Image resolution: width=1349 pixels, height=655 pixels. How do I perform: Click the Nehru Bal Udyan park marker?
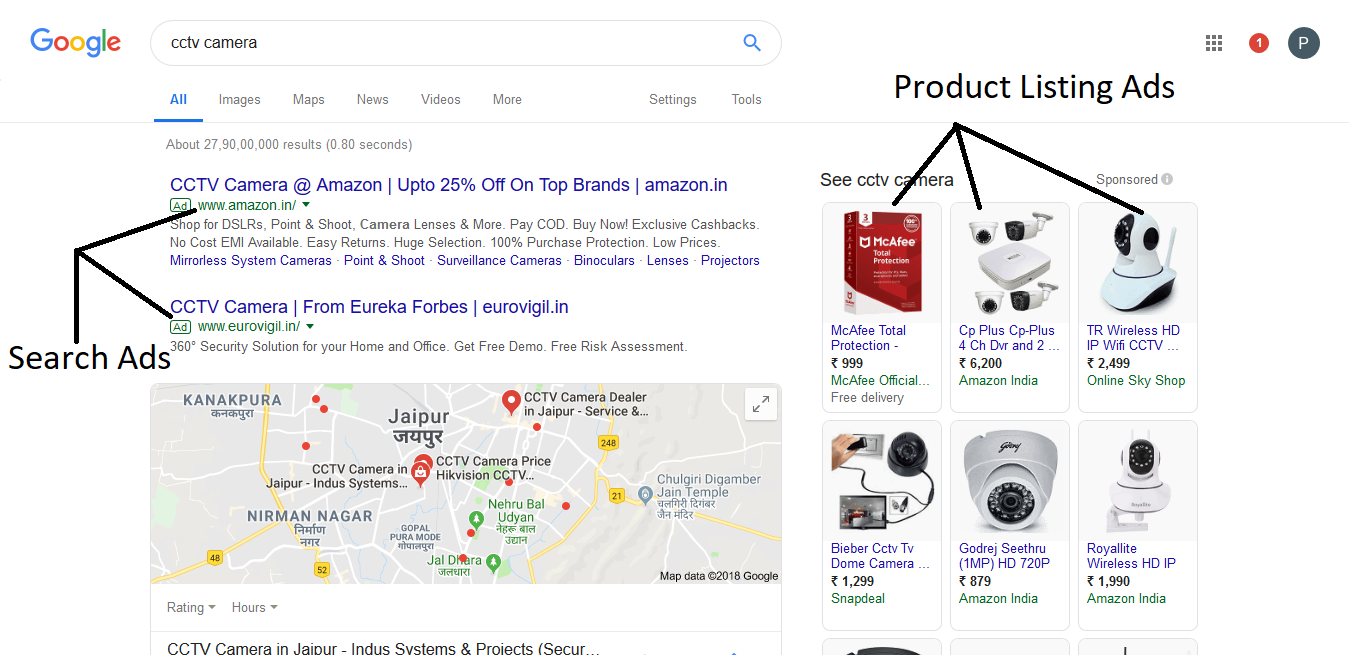pyautogui.click(x=476, y=519)
